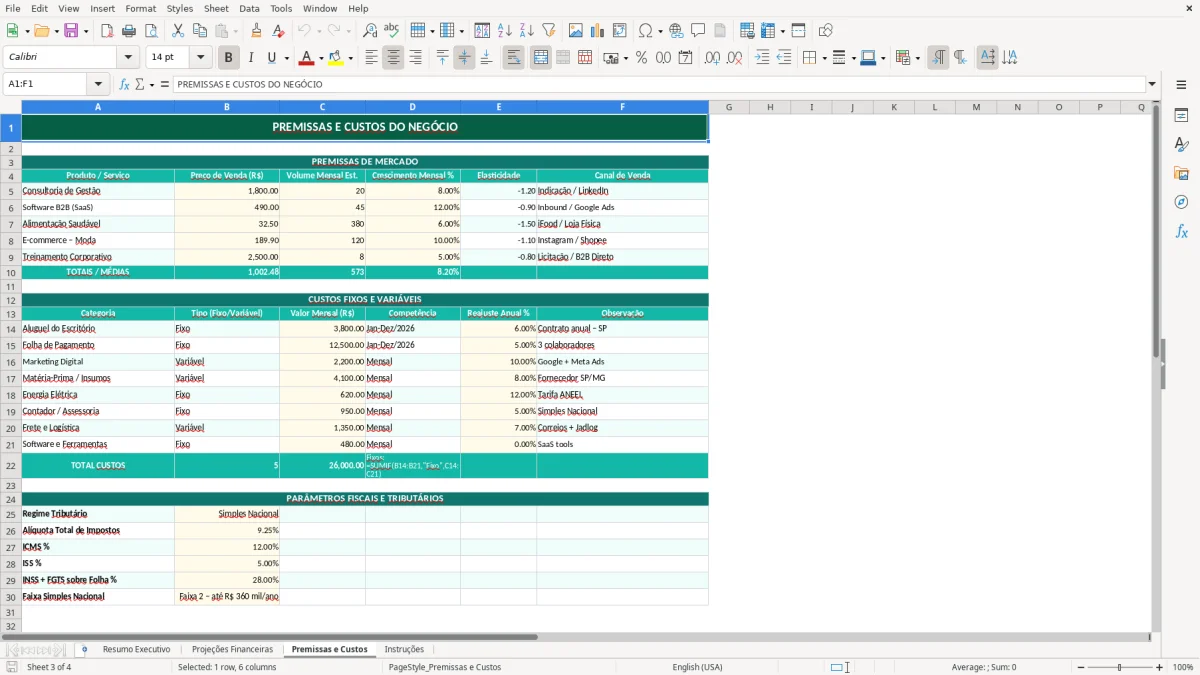This screenshot has width=1200, height=675.
Task: Run the Spelling check icon
Action: coord(392,31)
